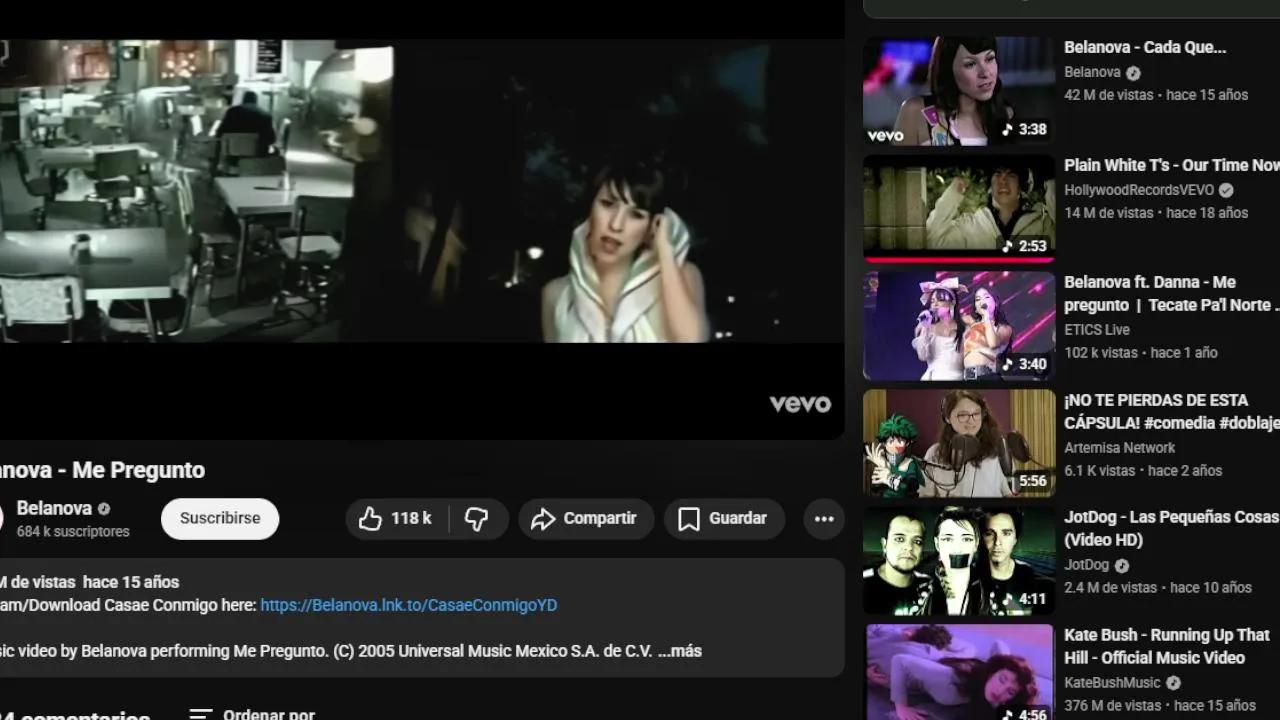
Task: Click the title Plain White T's - Our Time Now
Action: (x=1172, y=165)
